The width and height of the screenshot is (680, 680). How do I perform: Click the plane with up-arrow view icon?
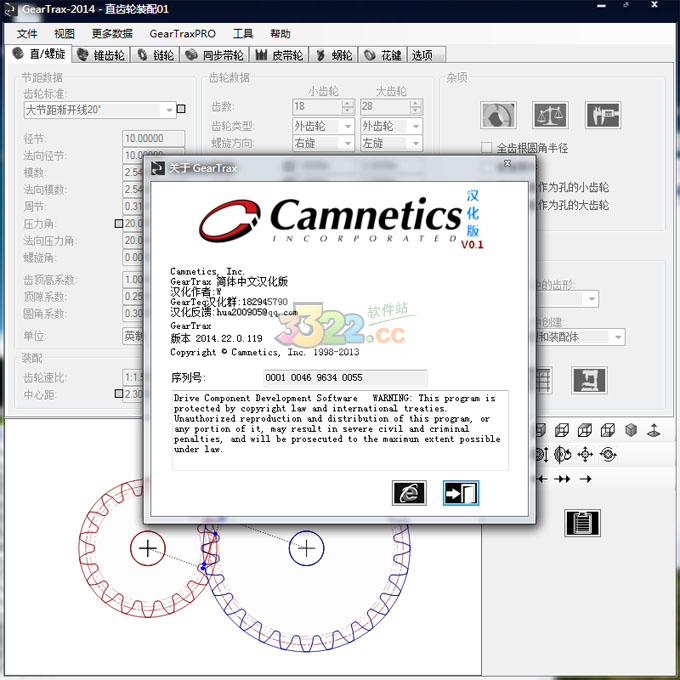coord(653,430)
